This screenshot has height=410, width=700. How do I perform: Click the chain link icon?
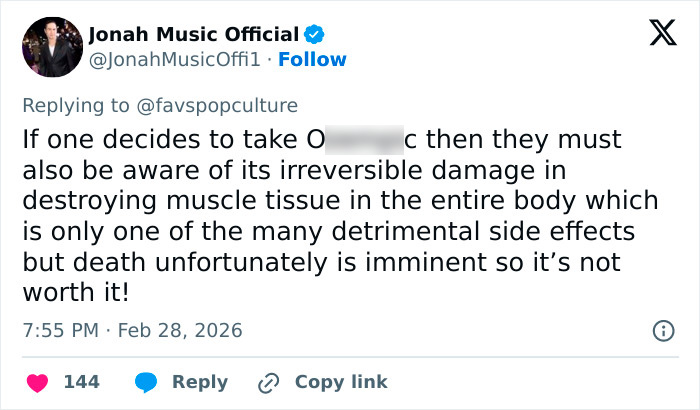coord(268,382)
